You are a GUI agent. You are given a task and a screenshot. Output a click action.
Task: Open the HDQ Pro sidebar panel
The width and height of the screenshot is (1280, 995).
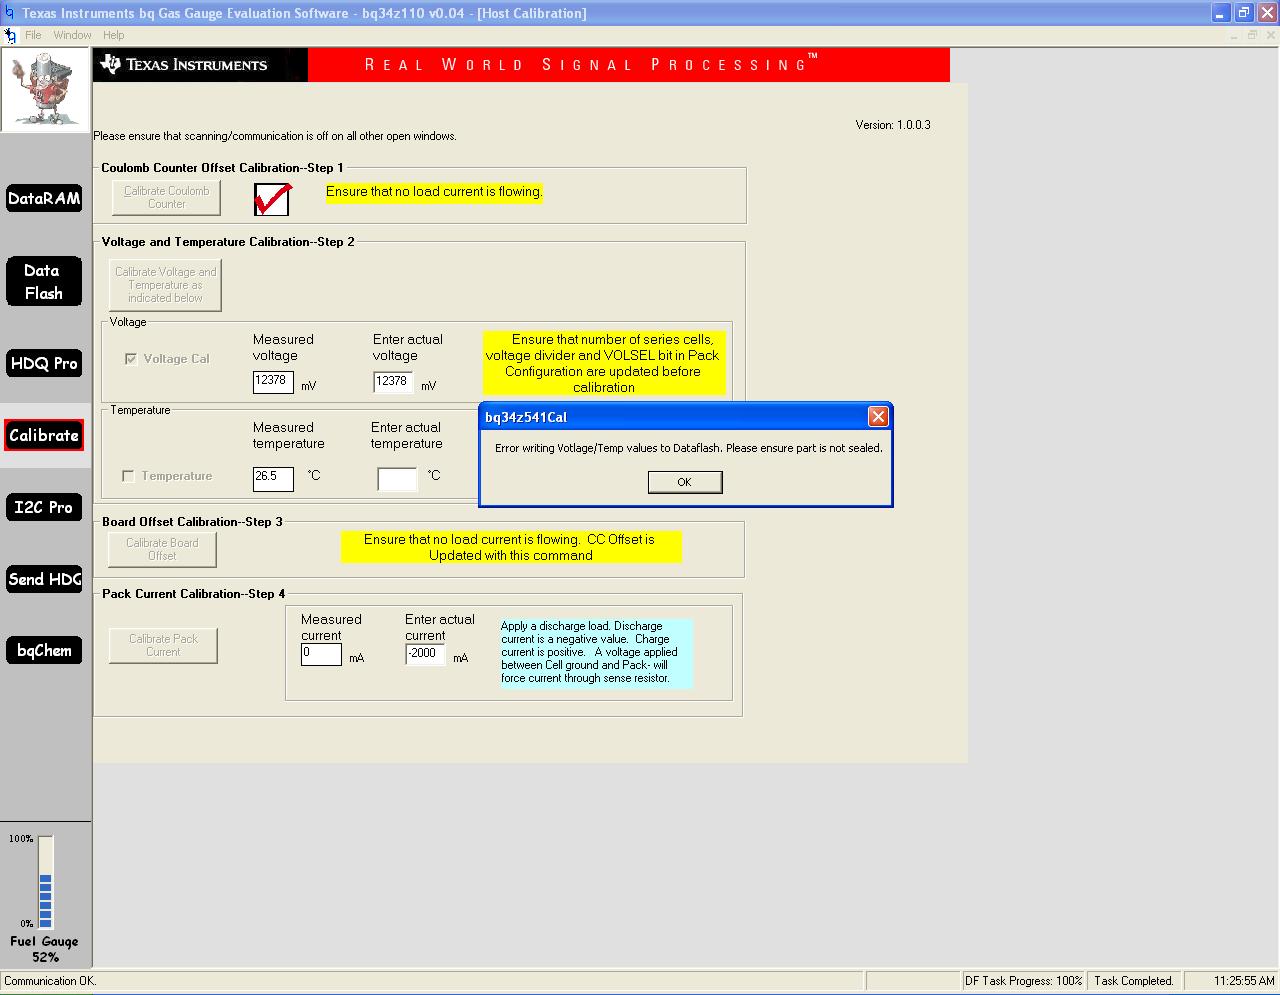pos(44,363)
